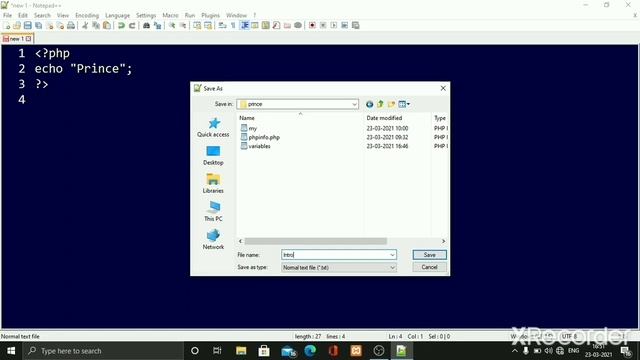Click the Cancel button

coord(429,267)
